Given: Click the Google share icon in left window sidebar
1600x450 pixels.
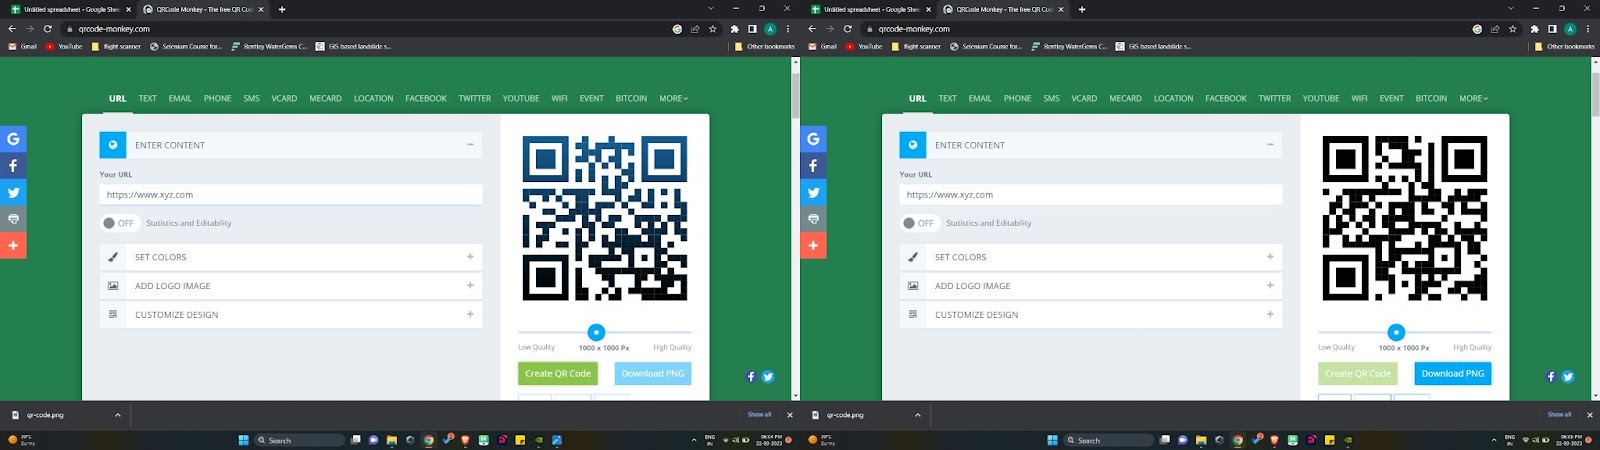Looking at the screenshot, I should tap(13, 139).
